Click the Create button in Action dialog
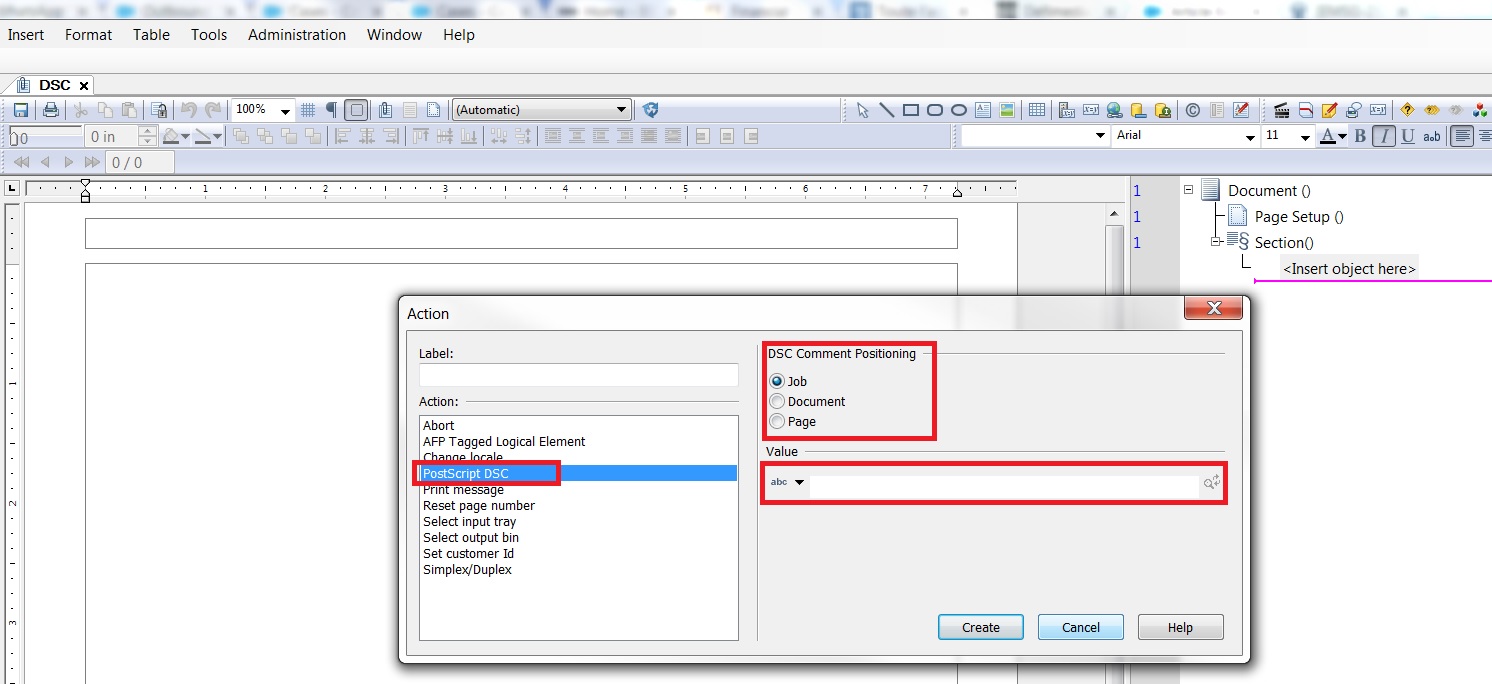 click(x=980, y=627)
